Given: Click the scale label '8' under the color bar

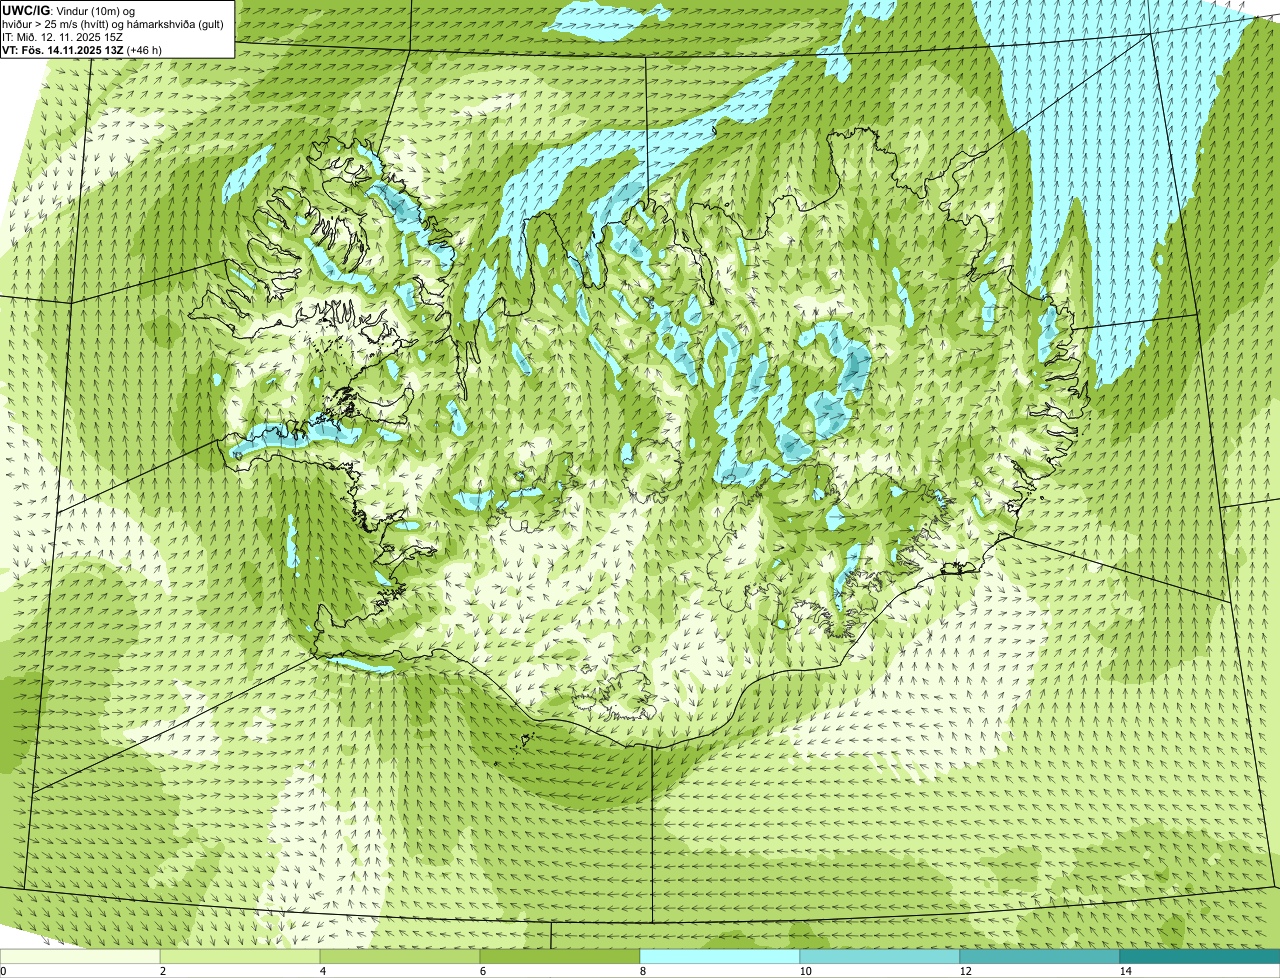Looking at the screenshot, I should [x=641, y=971].
